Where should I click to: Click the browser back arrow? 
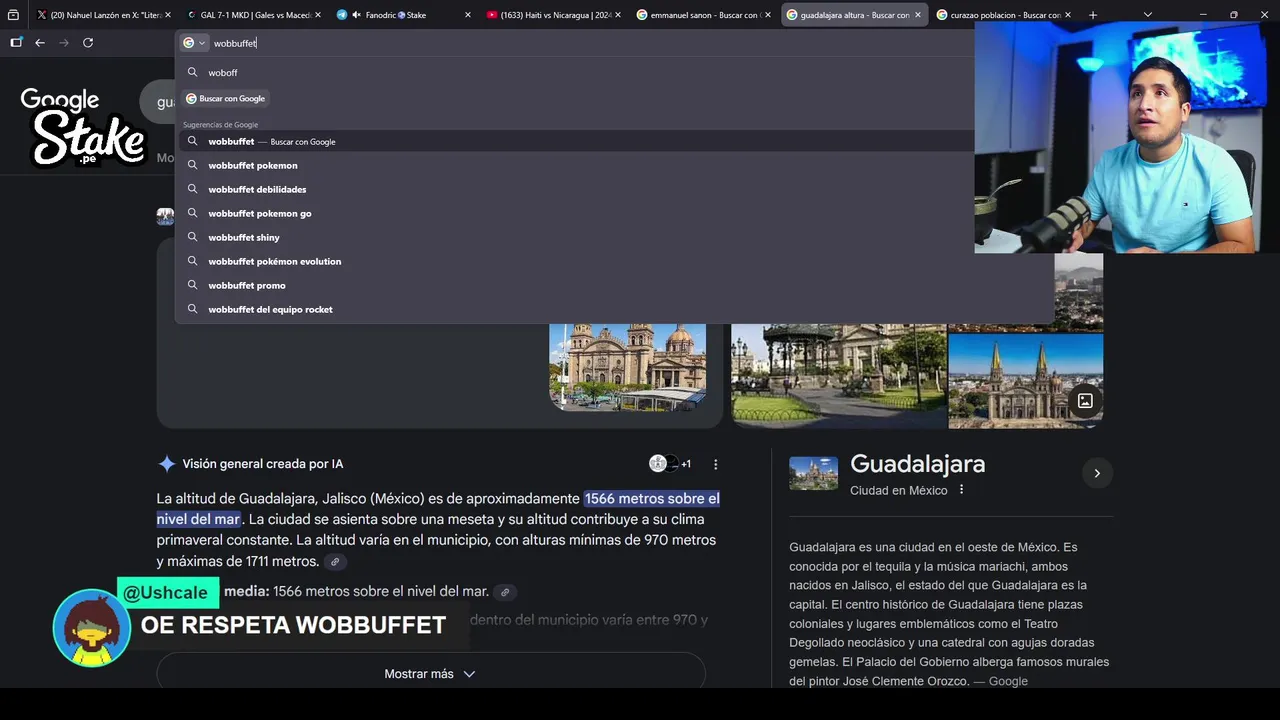click(39, 43)
